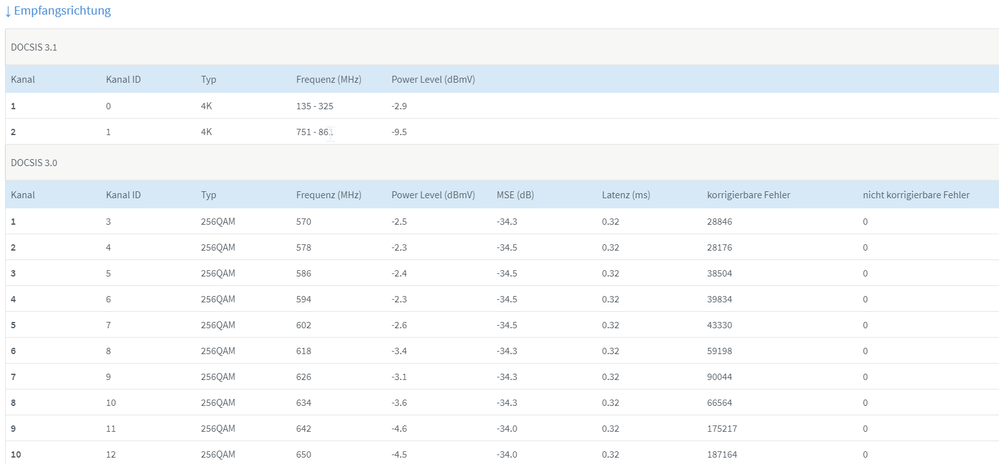Screen dimensions: 999x464
Task: Click the DOCSIS 3.0 Typ column header
Action: tap(208, 195)
